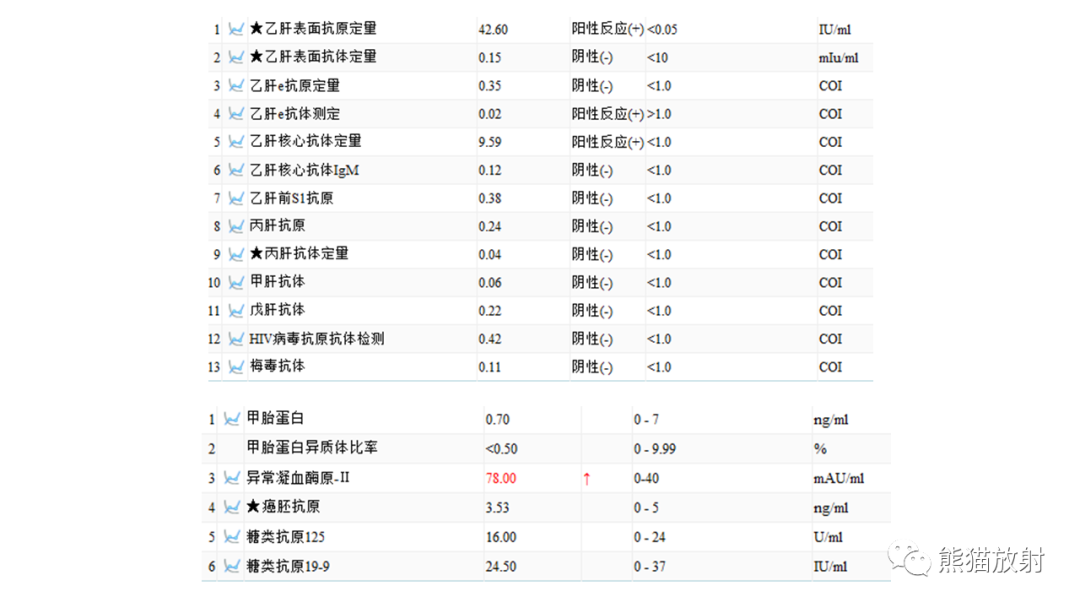Select the ★乙肝表面抗体定量 test name
The image size is (1080, 608).
tap(313, 57)
